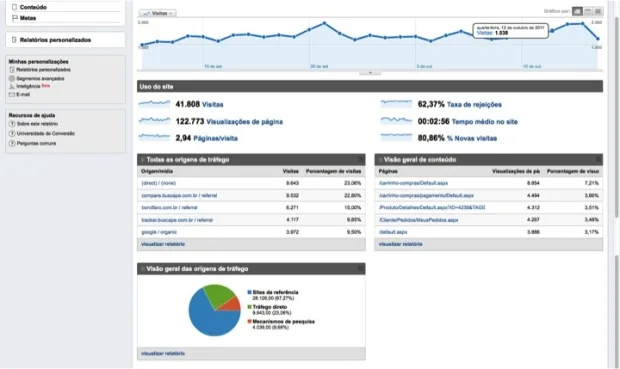
Task: Click visualizar relatório under Todas as origens de tráfego
Action: coord(163,244)
